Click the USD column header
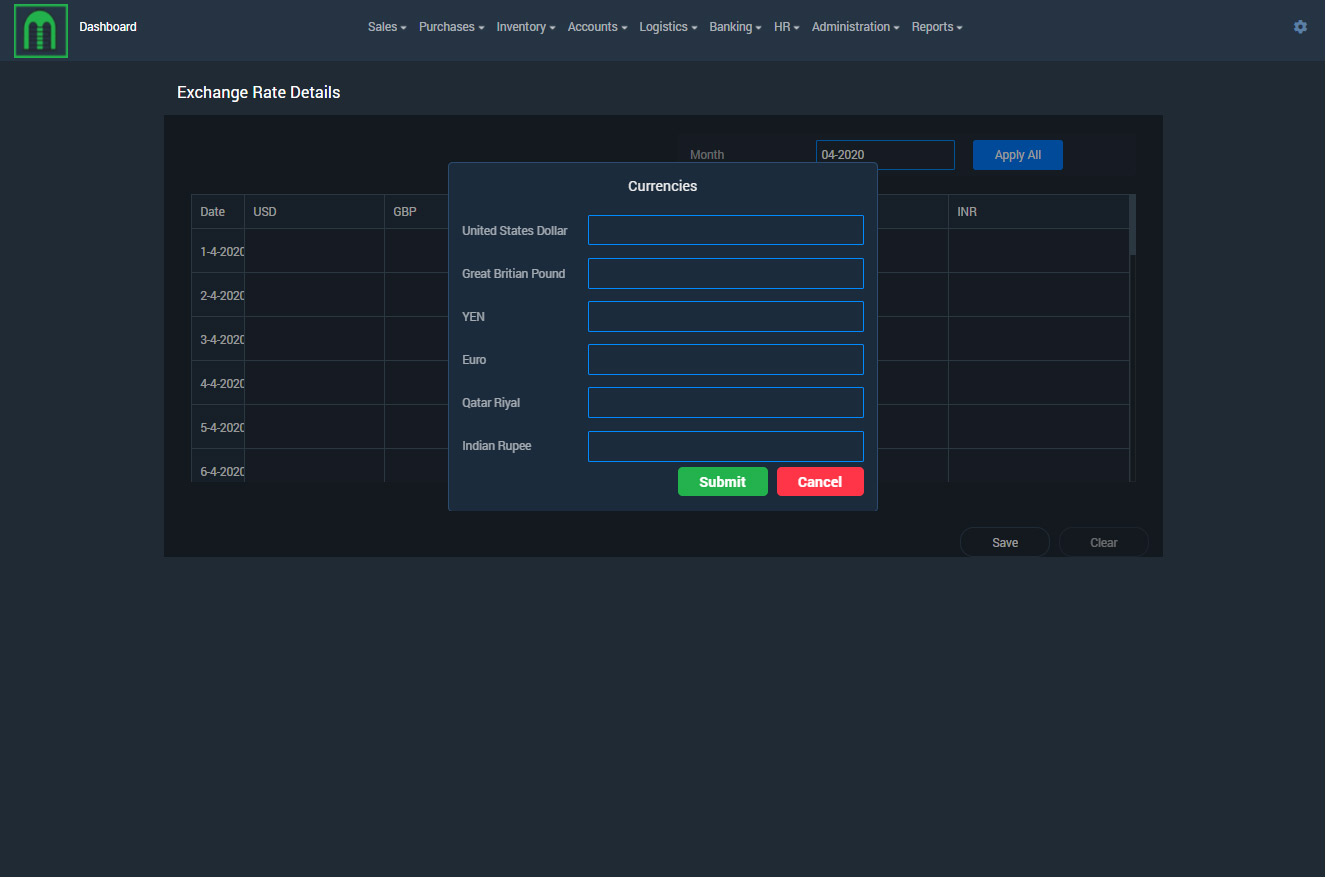The width and height of the screenshot is (1326, 879). pyautogui.click(x=315, y=212)
